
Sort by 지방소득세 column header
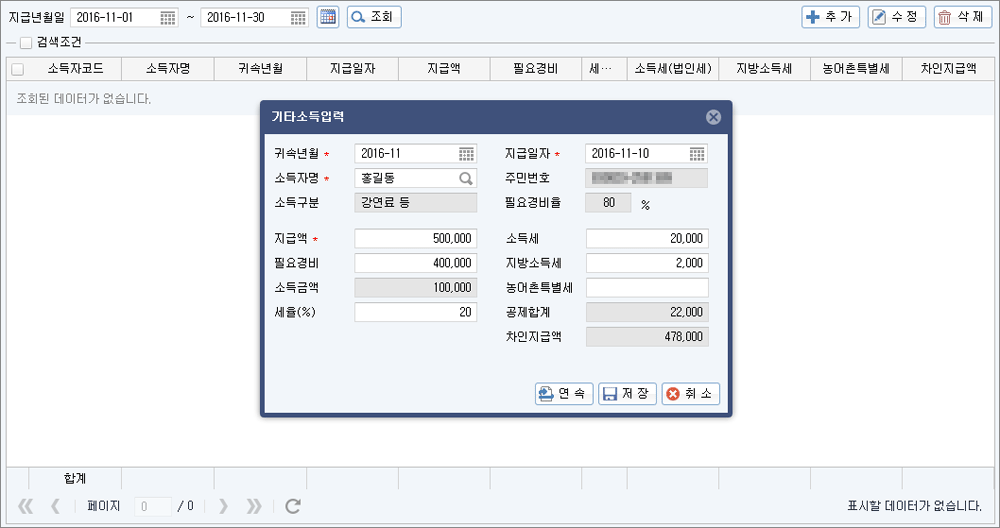coord(764,69)
